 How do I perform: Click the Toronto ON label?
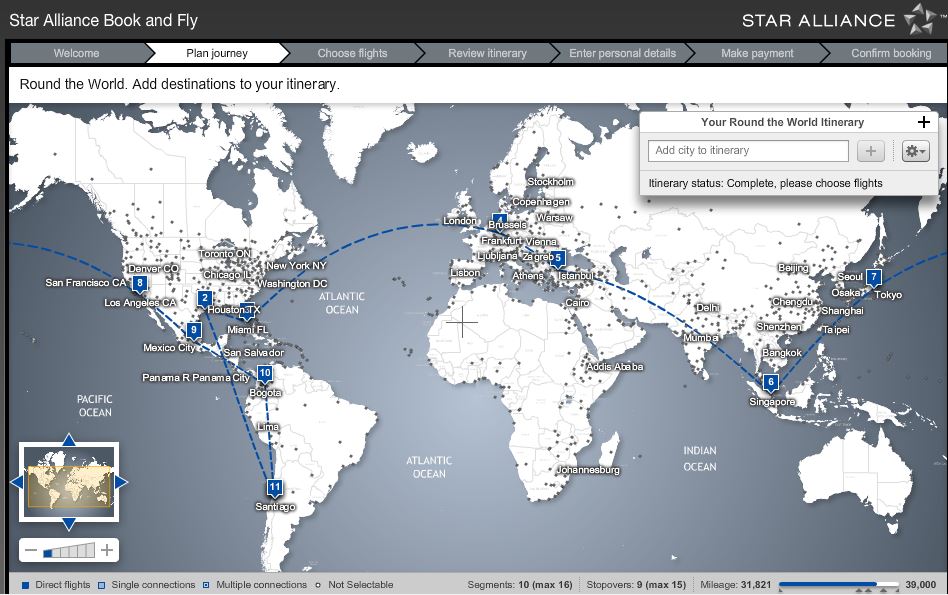pyautogui.click(x=224, y=253)
